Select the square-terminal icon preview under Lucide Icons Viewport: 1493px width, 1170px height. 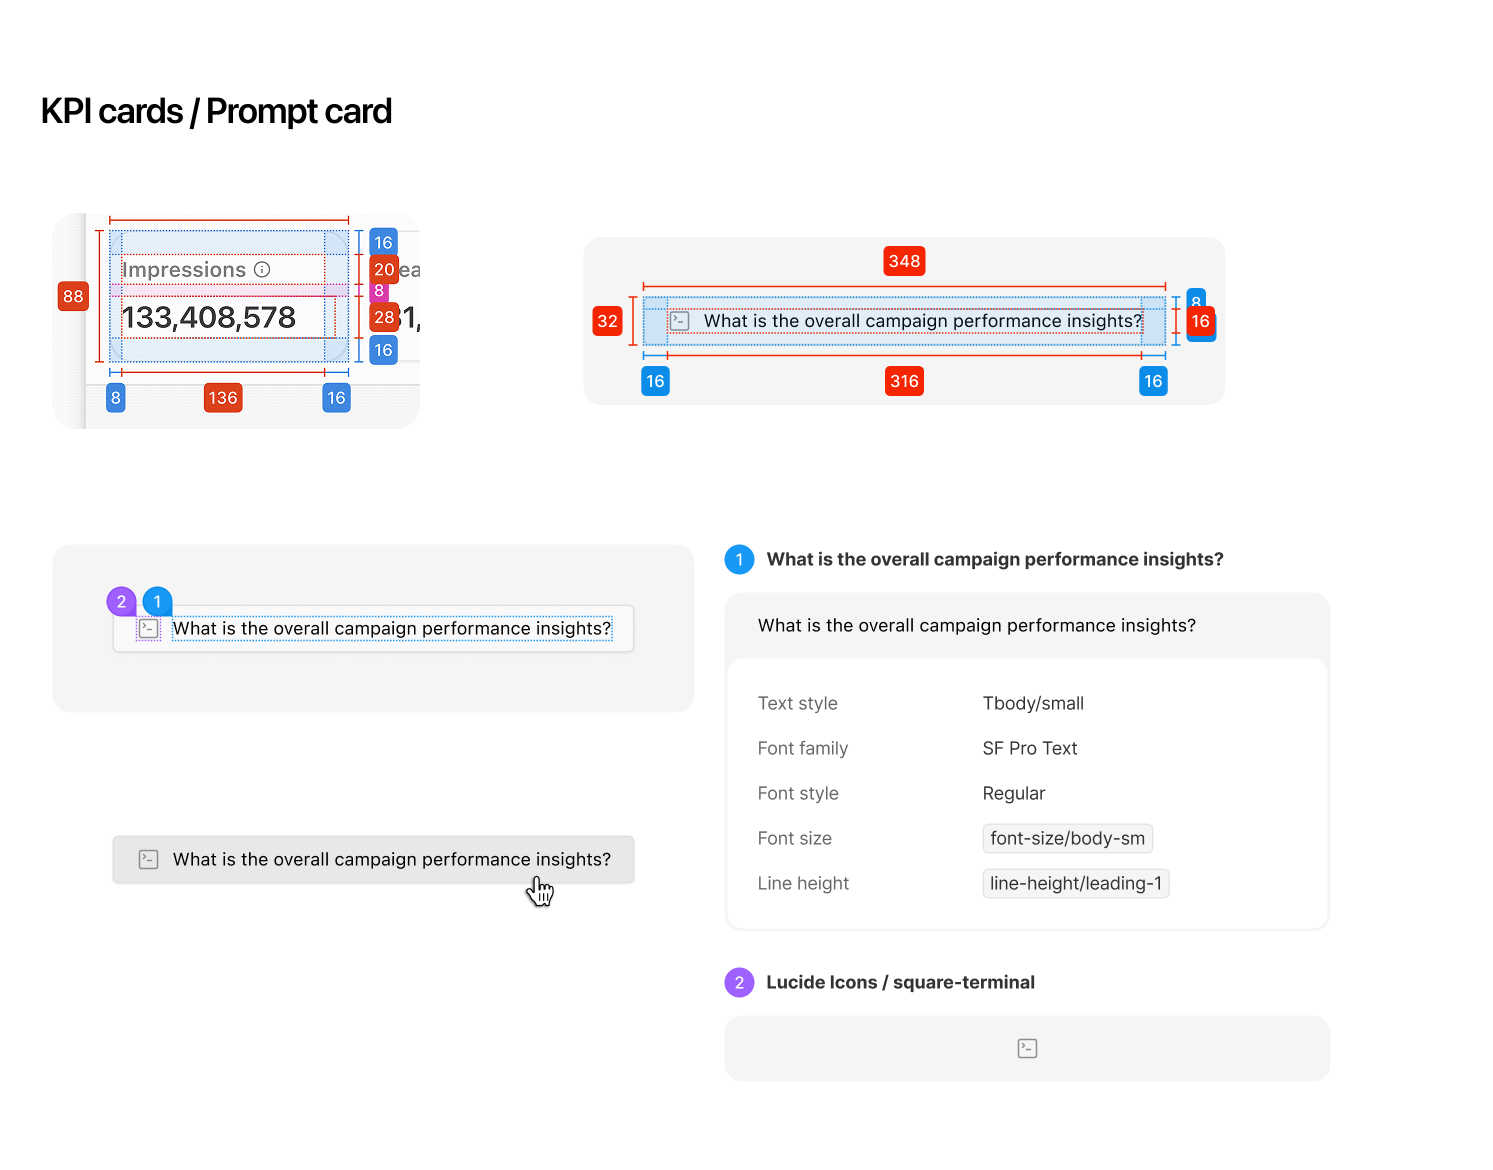[1027, 1048]
